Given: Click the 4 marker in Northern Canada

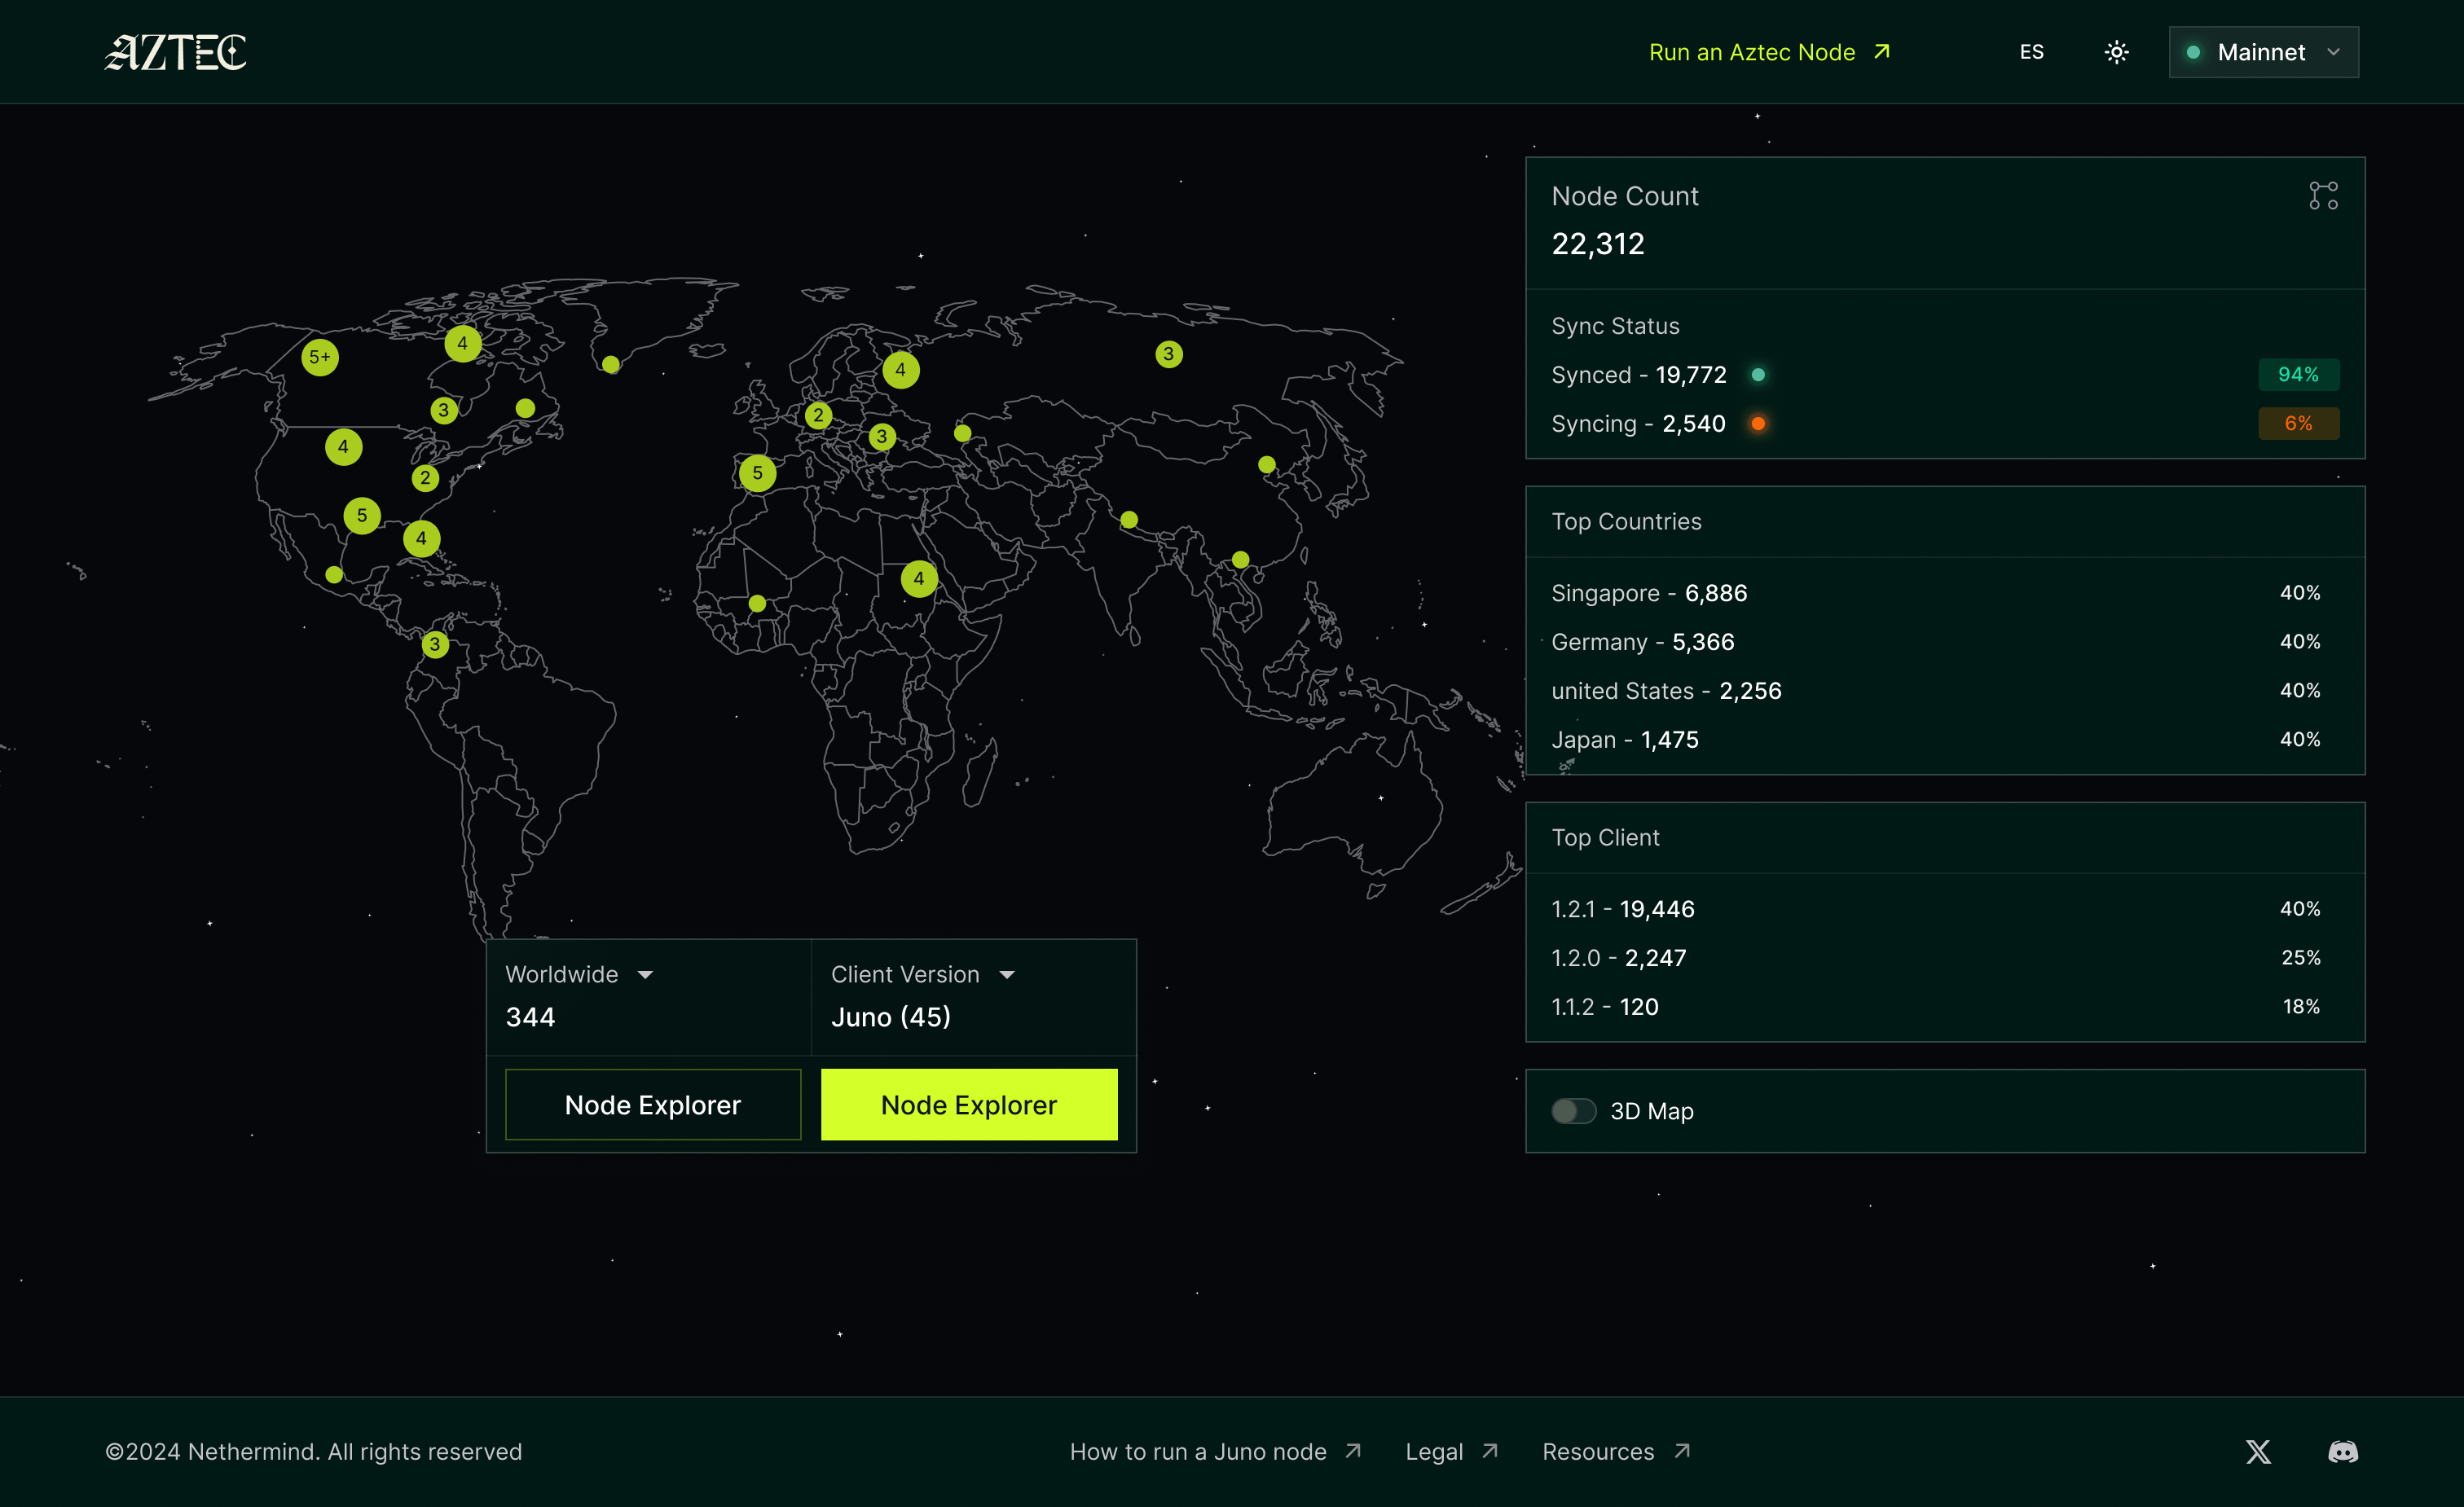Looking at the screenshot, I should click(x=462, y=344).
